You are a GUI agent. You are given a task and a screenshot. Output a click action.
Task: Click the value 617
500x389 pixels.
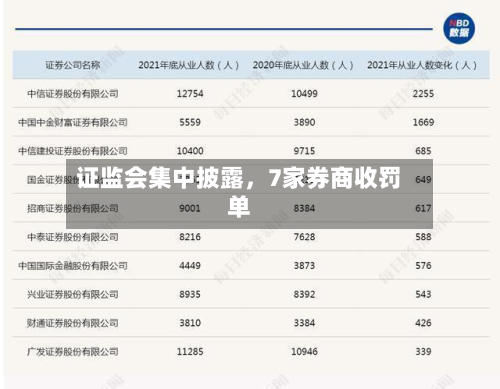coord(423,208)
